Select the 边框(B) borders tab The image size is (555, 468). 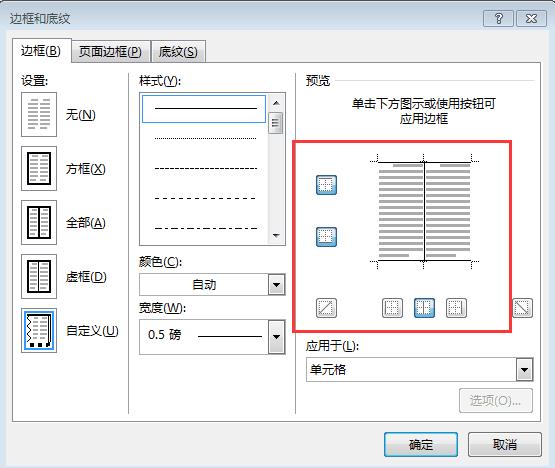(x=41, y=51)
